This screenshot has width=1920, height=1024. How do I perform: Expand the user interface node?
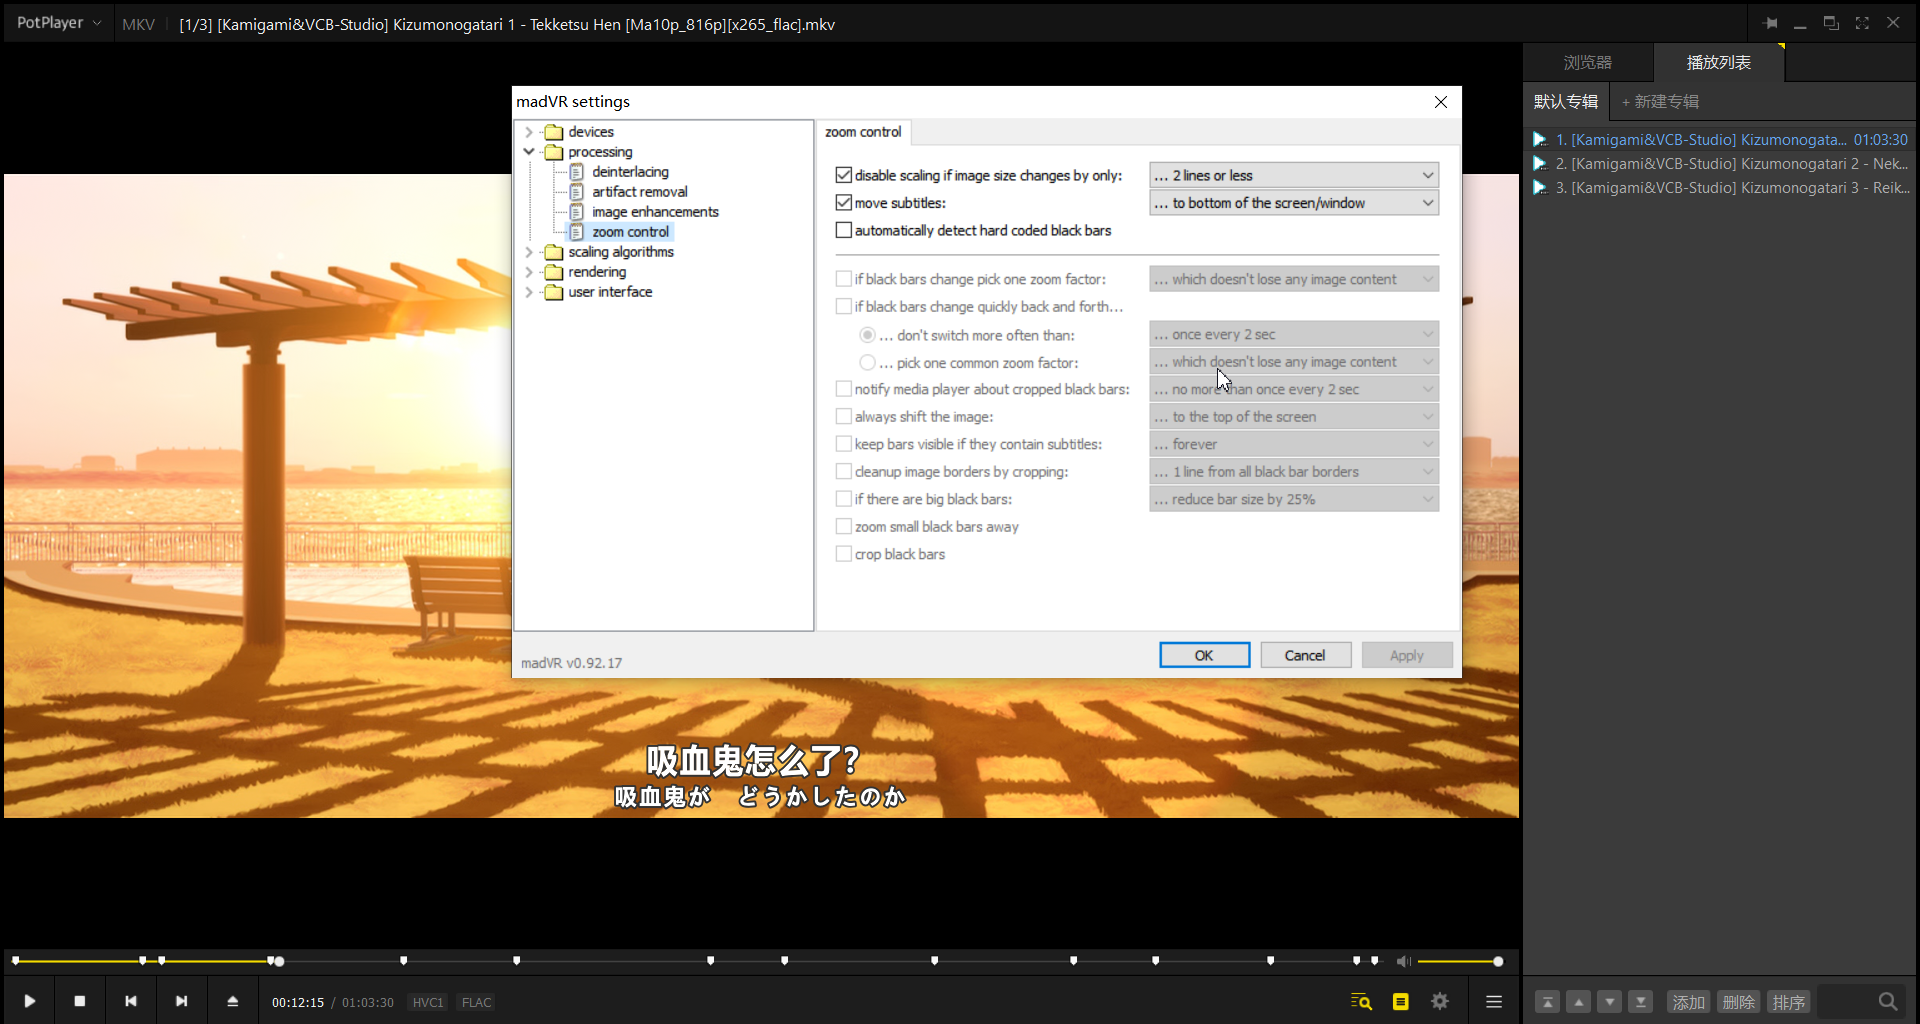(x=529, y=292)
